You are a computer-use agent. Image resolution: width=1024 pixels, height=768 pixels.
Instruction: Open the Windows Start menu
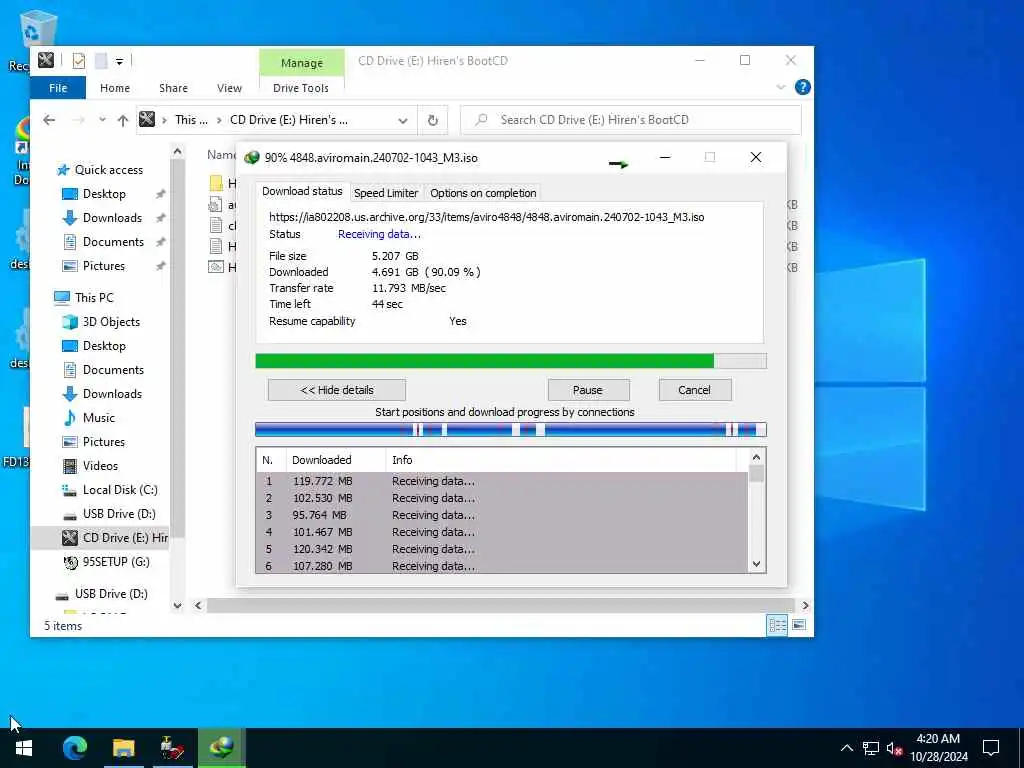tap(24, 747)
